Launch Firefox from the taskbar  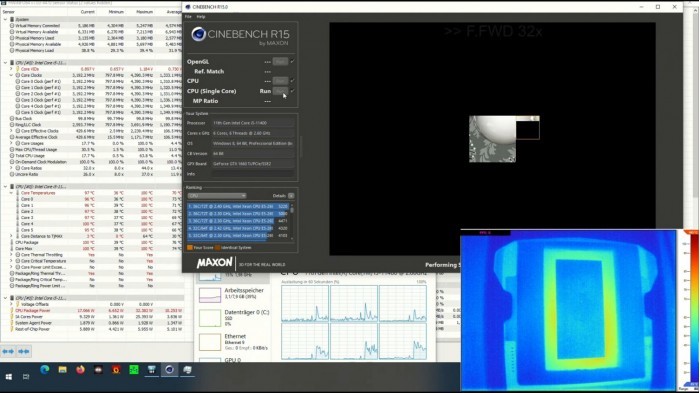[x=80, y=370]
